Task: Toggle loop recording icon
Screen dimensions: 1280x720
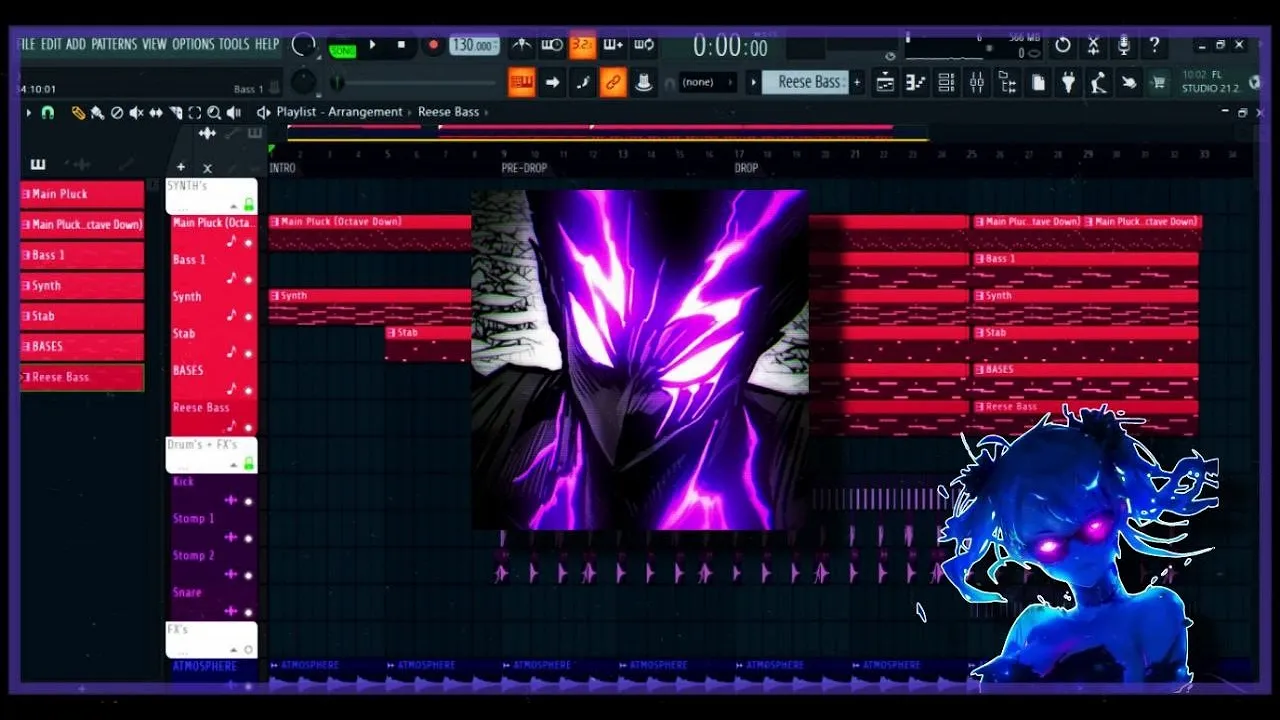Action: [x=644, y=45]
